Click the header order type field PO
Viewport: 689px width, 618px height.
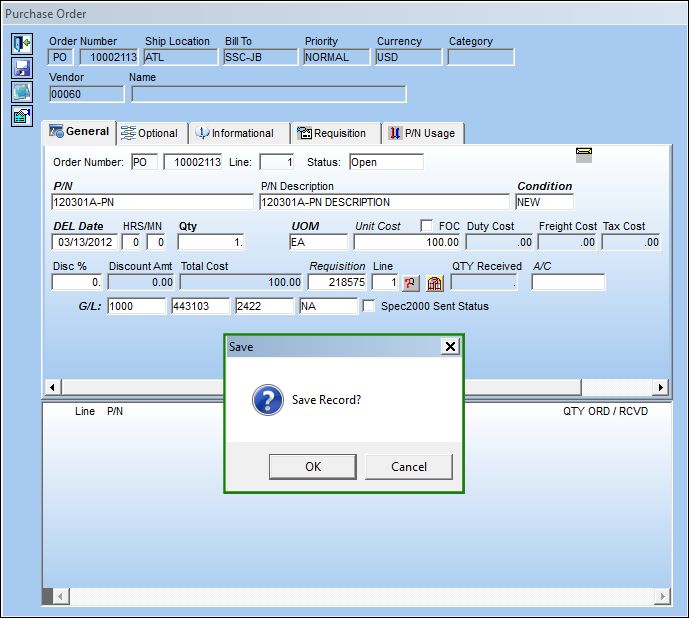tap(60, 57)
